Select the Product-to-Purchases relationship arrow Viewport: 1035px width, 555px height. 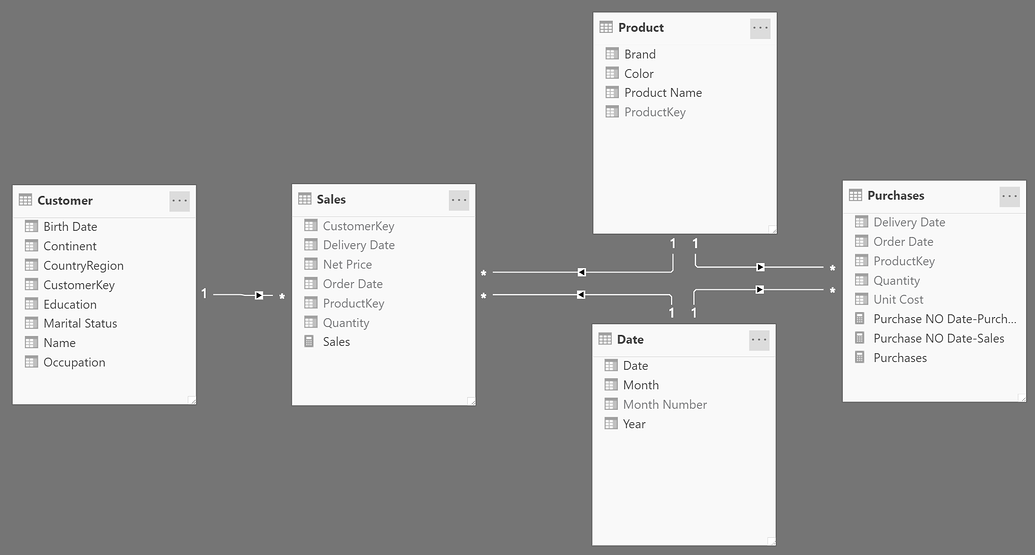760,267
